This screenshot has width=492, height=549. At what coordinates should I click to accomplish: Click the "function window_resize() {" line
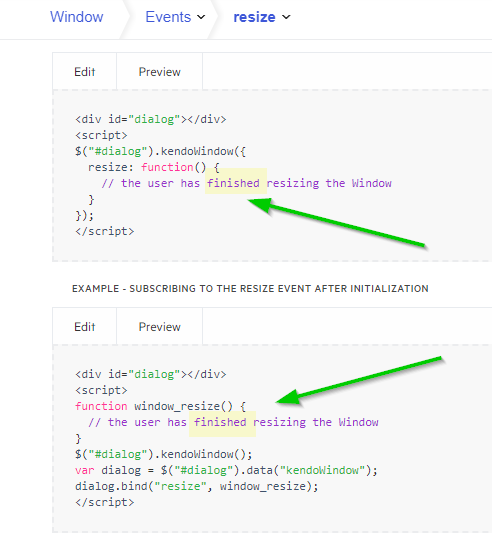(x=160, y=406)
